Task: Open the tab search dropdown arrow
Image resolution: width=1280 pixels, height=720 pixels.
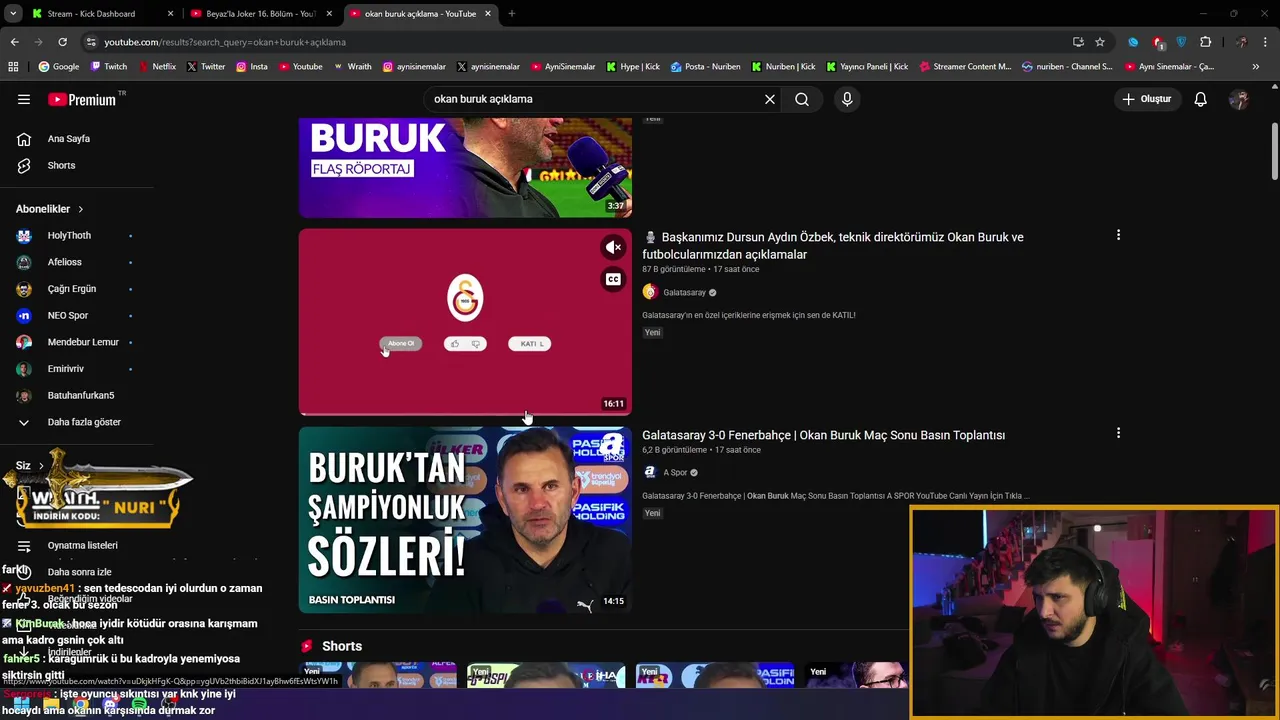Action: pos(13,14)
